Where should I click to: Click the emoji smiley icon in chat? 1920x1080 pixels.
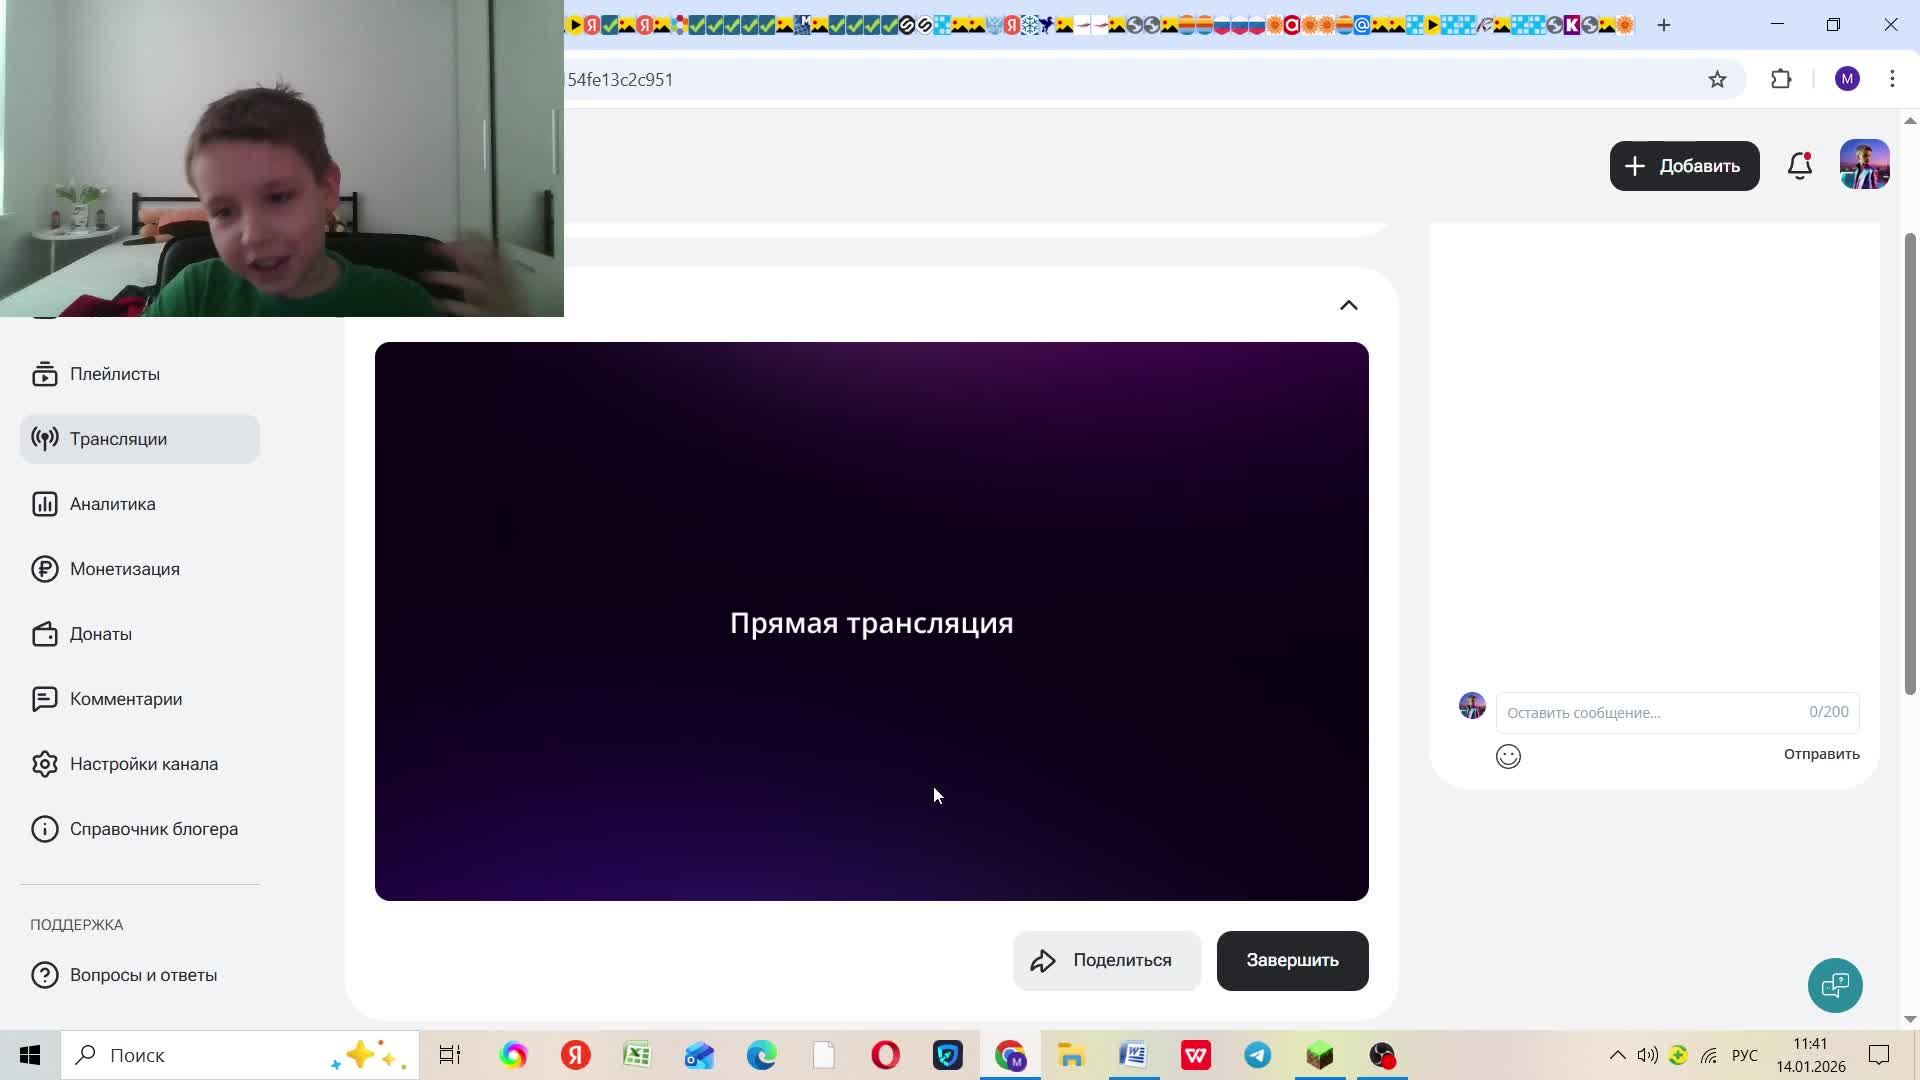[1508, 757]
